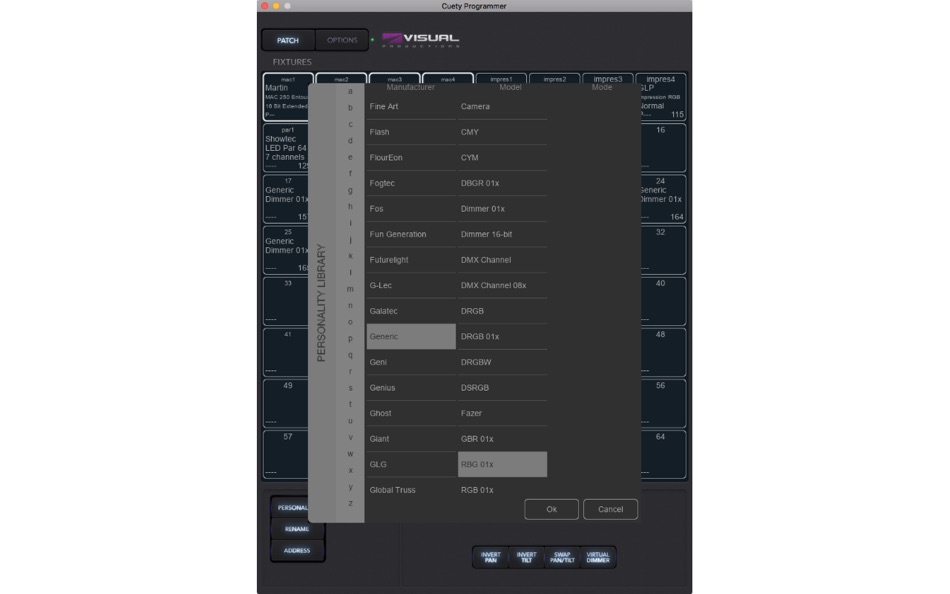The image size is (950, 594).
Task: Select empty fixture cell 57
Action: click(x=286, y=454)
